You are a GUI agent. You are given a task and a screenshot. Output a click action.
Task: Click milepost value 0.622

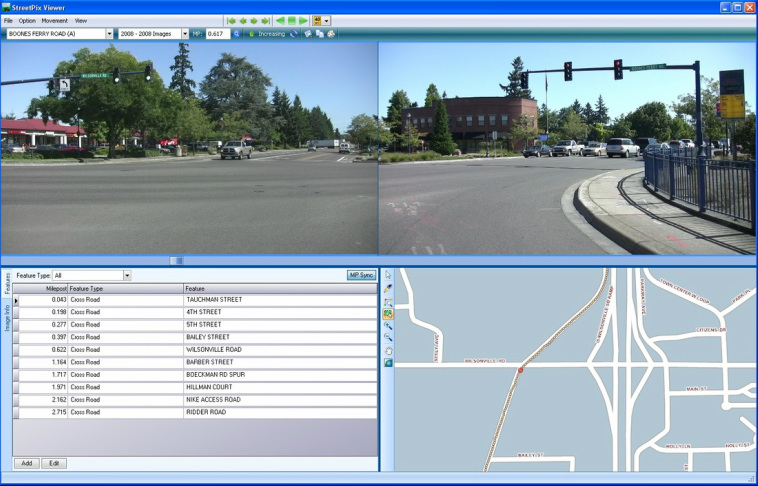(x=58, y=350)
